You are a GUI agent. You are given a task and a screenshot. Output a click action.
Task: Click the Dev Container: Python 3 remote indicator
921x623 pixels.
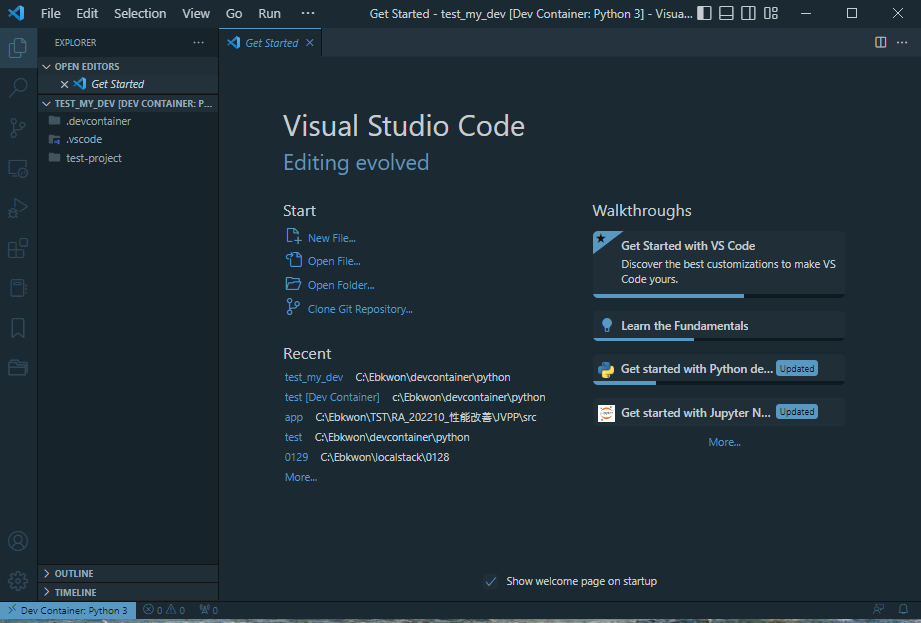68,610
